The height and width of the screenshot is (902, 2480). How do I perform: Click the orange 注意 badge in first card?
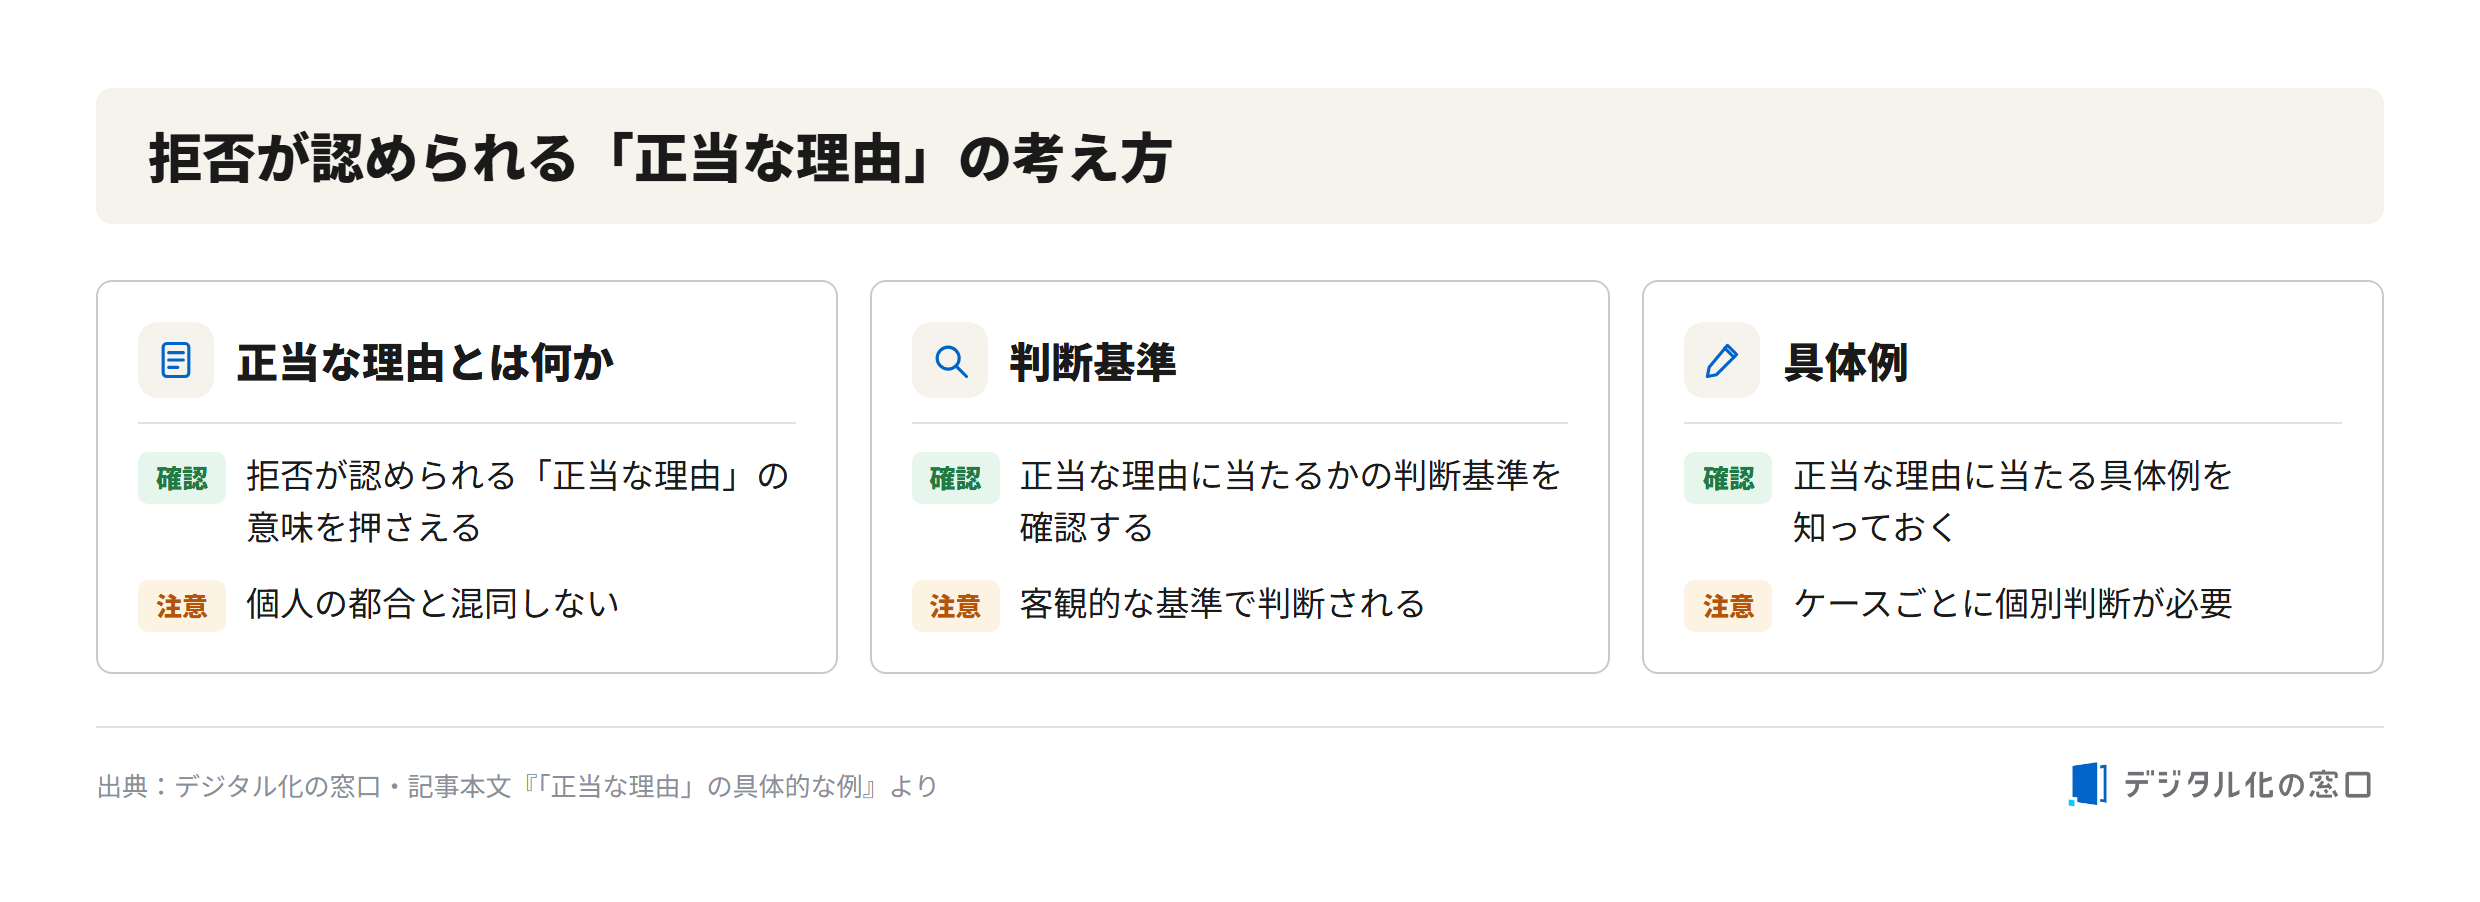coord(182,606)
